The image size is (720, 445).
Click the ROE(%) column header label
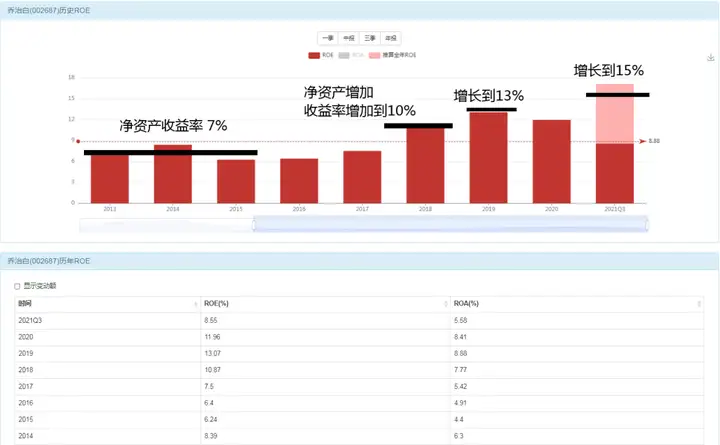point(216,304)
